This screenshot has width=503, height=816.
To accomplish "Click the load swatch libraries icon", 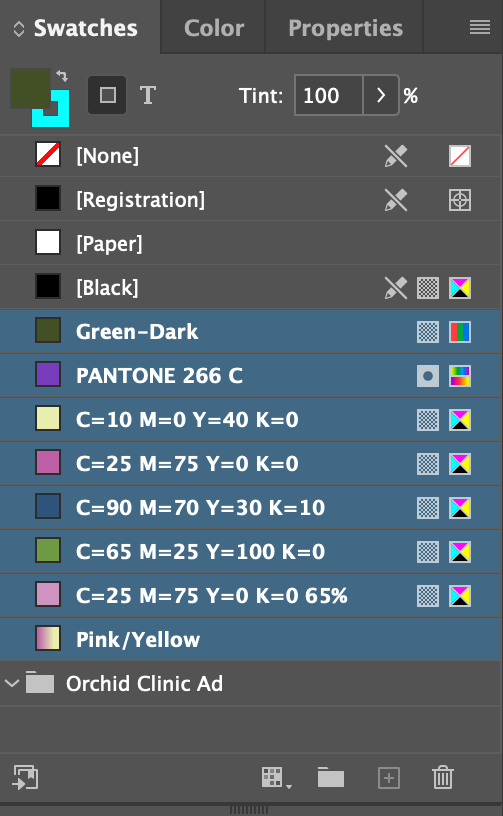I will point(25,777).
